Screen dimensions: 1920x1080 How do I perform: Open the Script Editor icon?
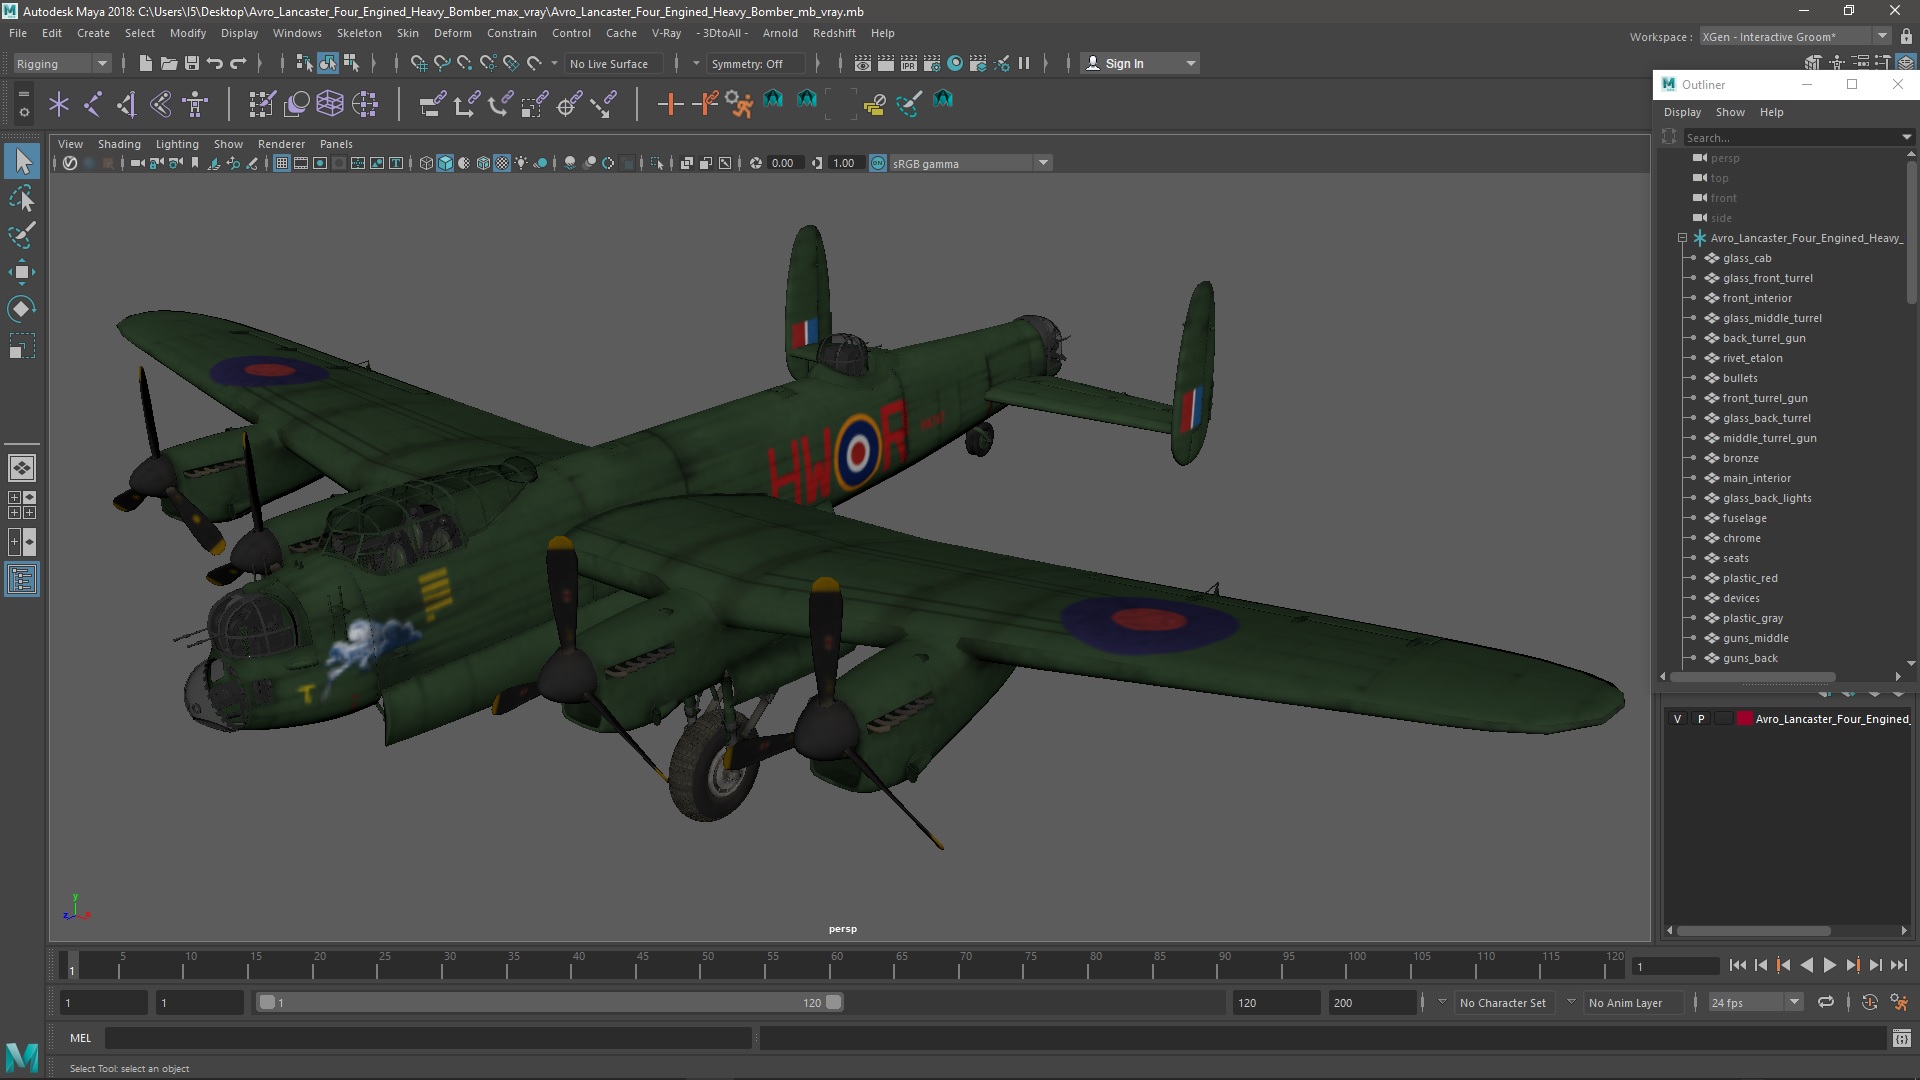(x=1901, y=1039)
